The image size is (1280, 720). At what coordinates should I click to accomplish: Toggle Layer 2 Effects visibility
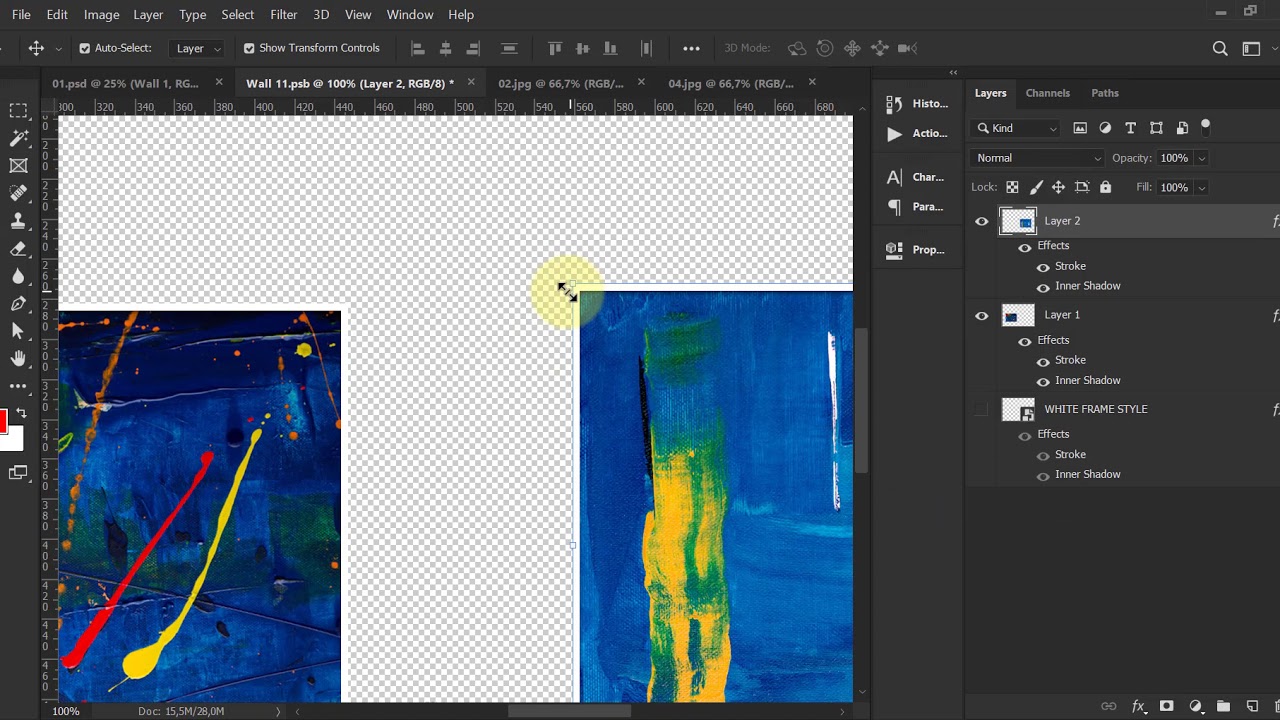coord(1024,247)
